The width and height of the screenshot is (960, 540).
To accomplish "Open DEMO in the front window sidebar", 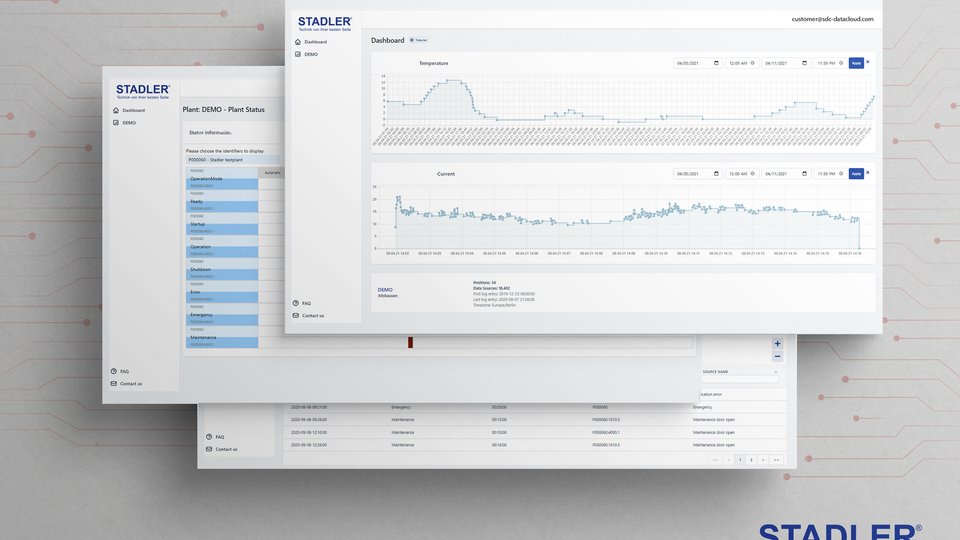I will tap(311, 54).
